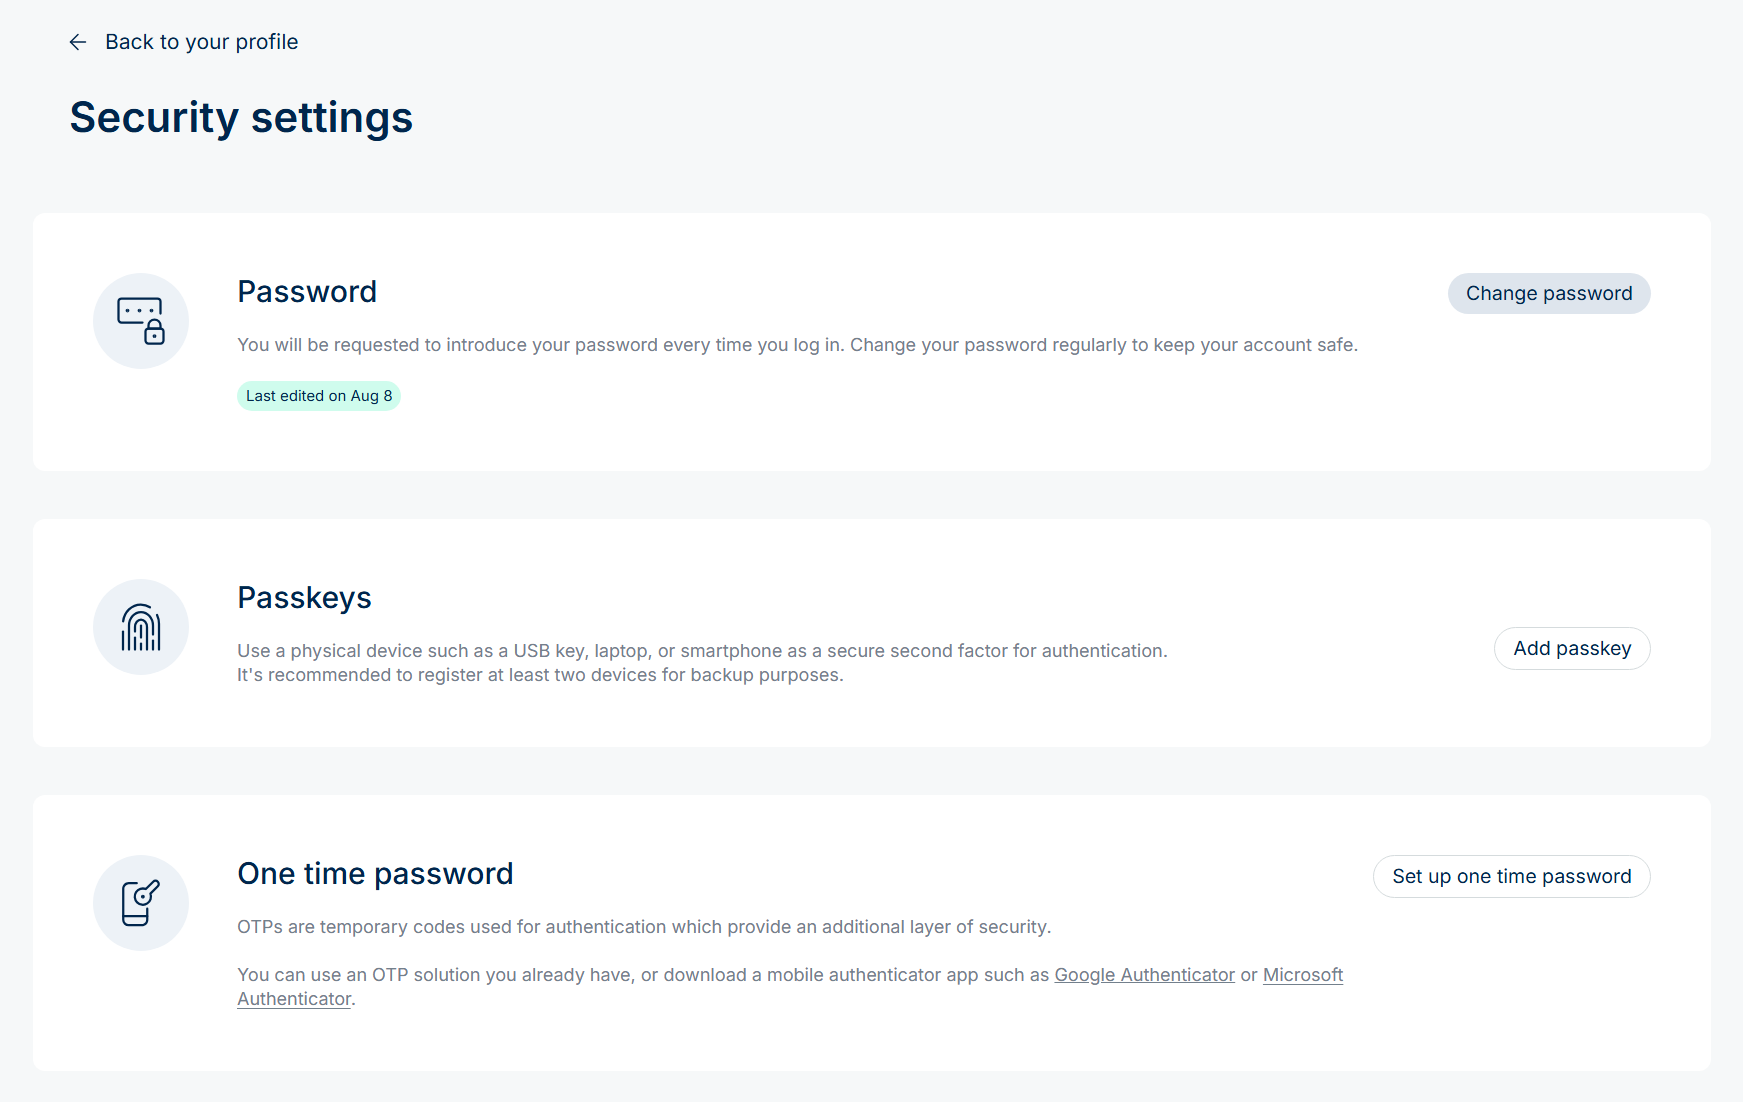This screenshot has width=1743, height=1102.
Task: Select the Passkeys section heading
Action: click(x=304, y=598)
